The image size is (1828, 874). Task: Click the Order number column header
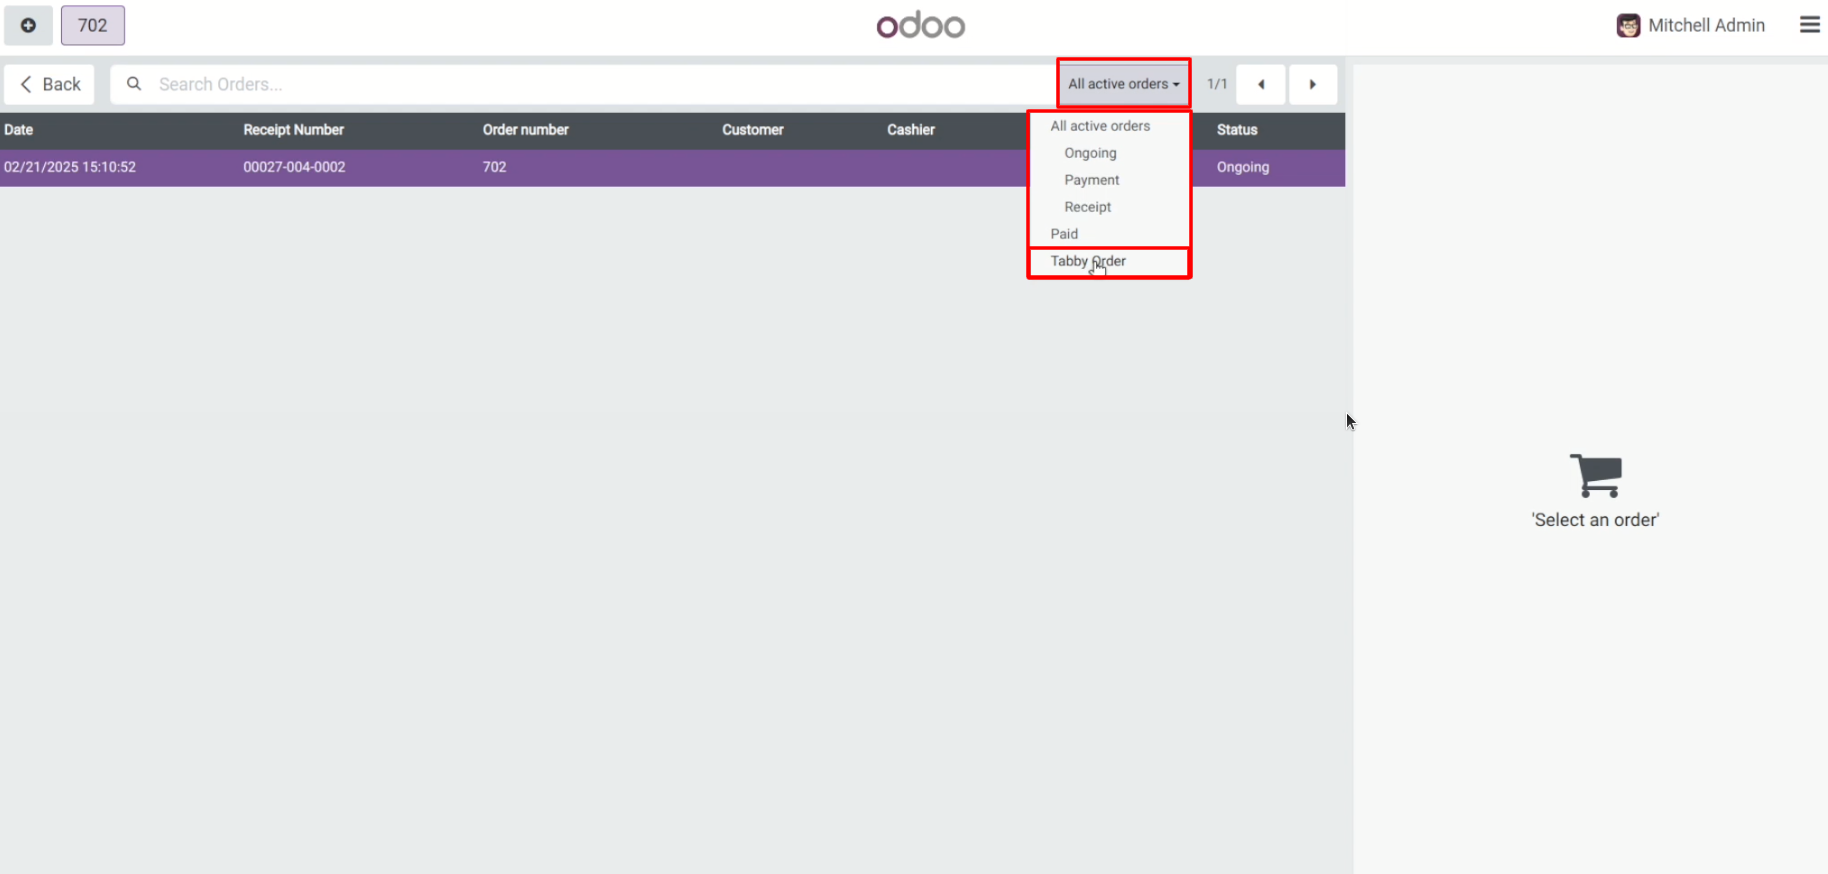click(526, 130)
